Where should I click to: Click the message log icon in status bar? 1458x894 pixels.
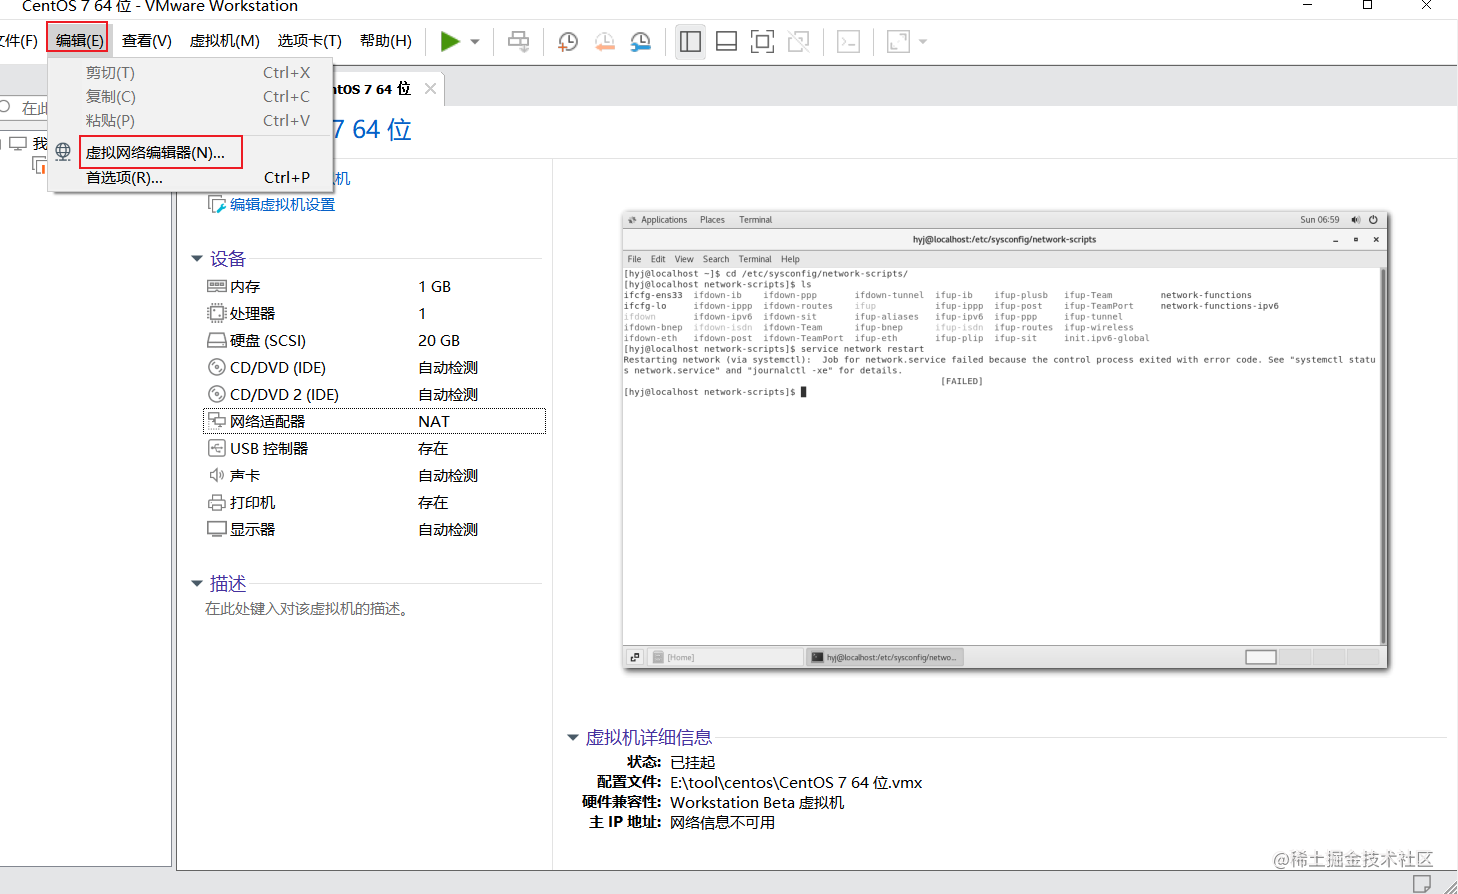point(1421,883)
